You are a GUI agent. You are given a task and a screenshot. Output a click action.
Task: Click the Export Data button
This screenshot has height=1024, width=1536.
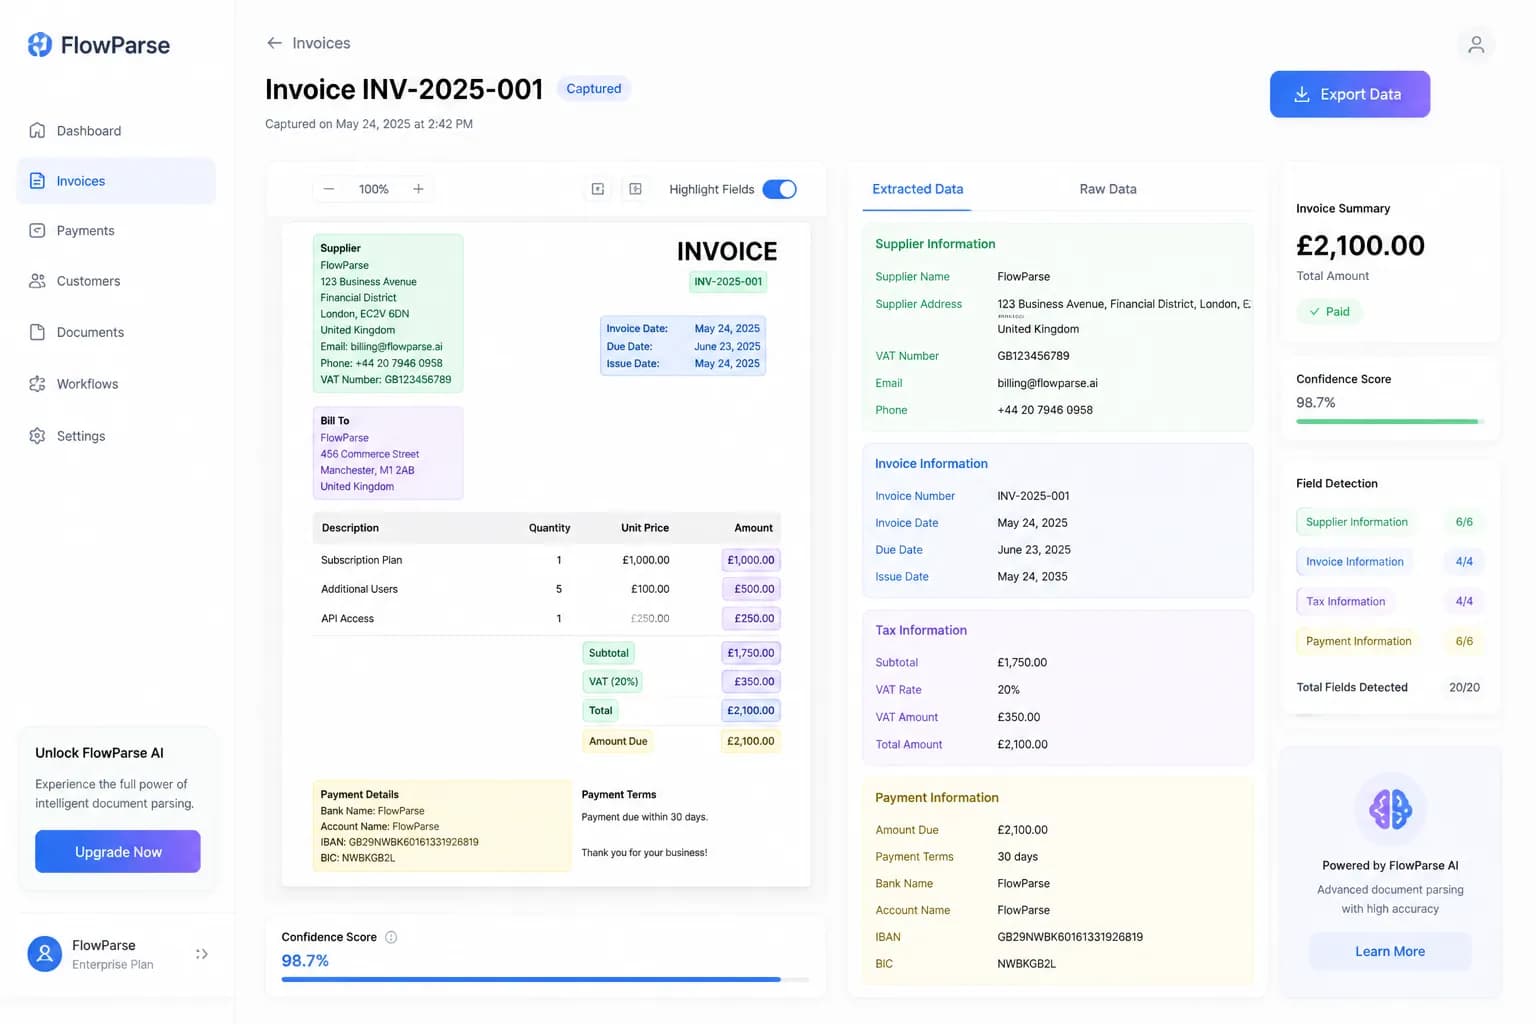pyautogui.click(x=1350, y=94)
